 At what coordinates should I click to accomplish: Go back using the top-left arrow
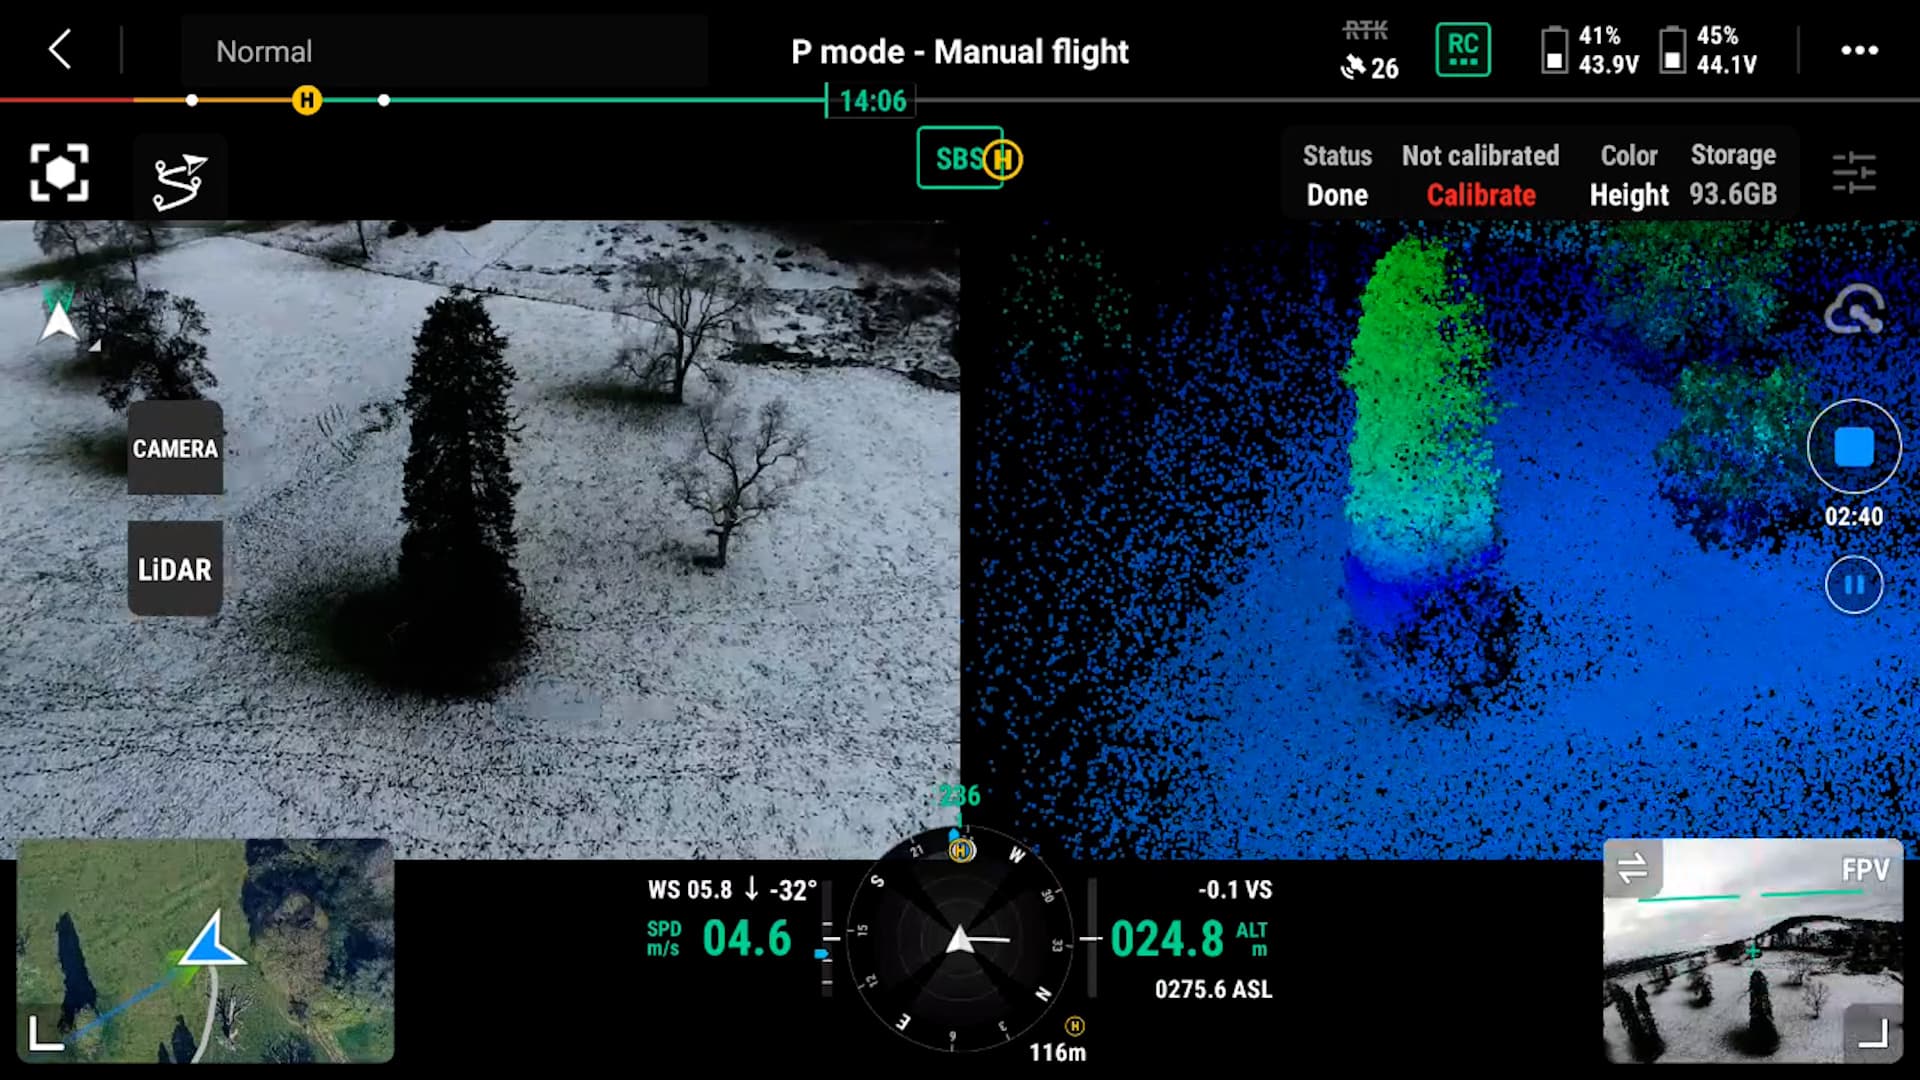[x=60, y=49]
